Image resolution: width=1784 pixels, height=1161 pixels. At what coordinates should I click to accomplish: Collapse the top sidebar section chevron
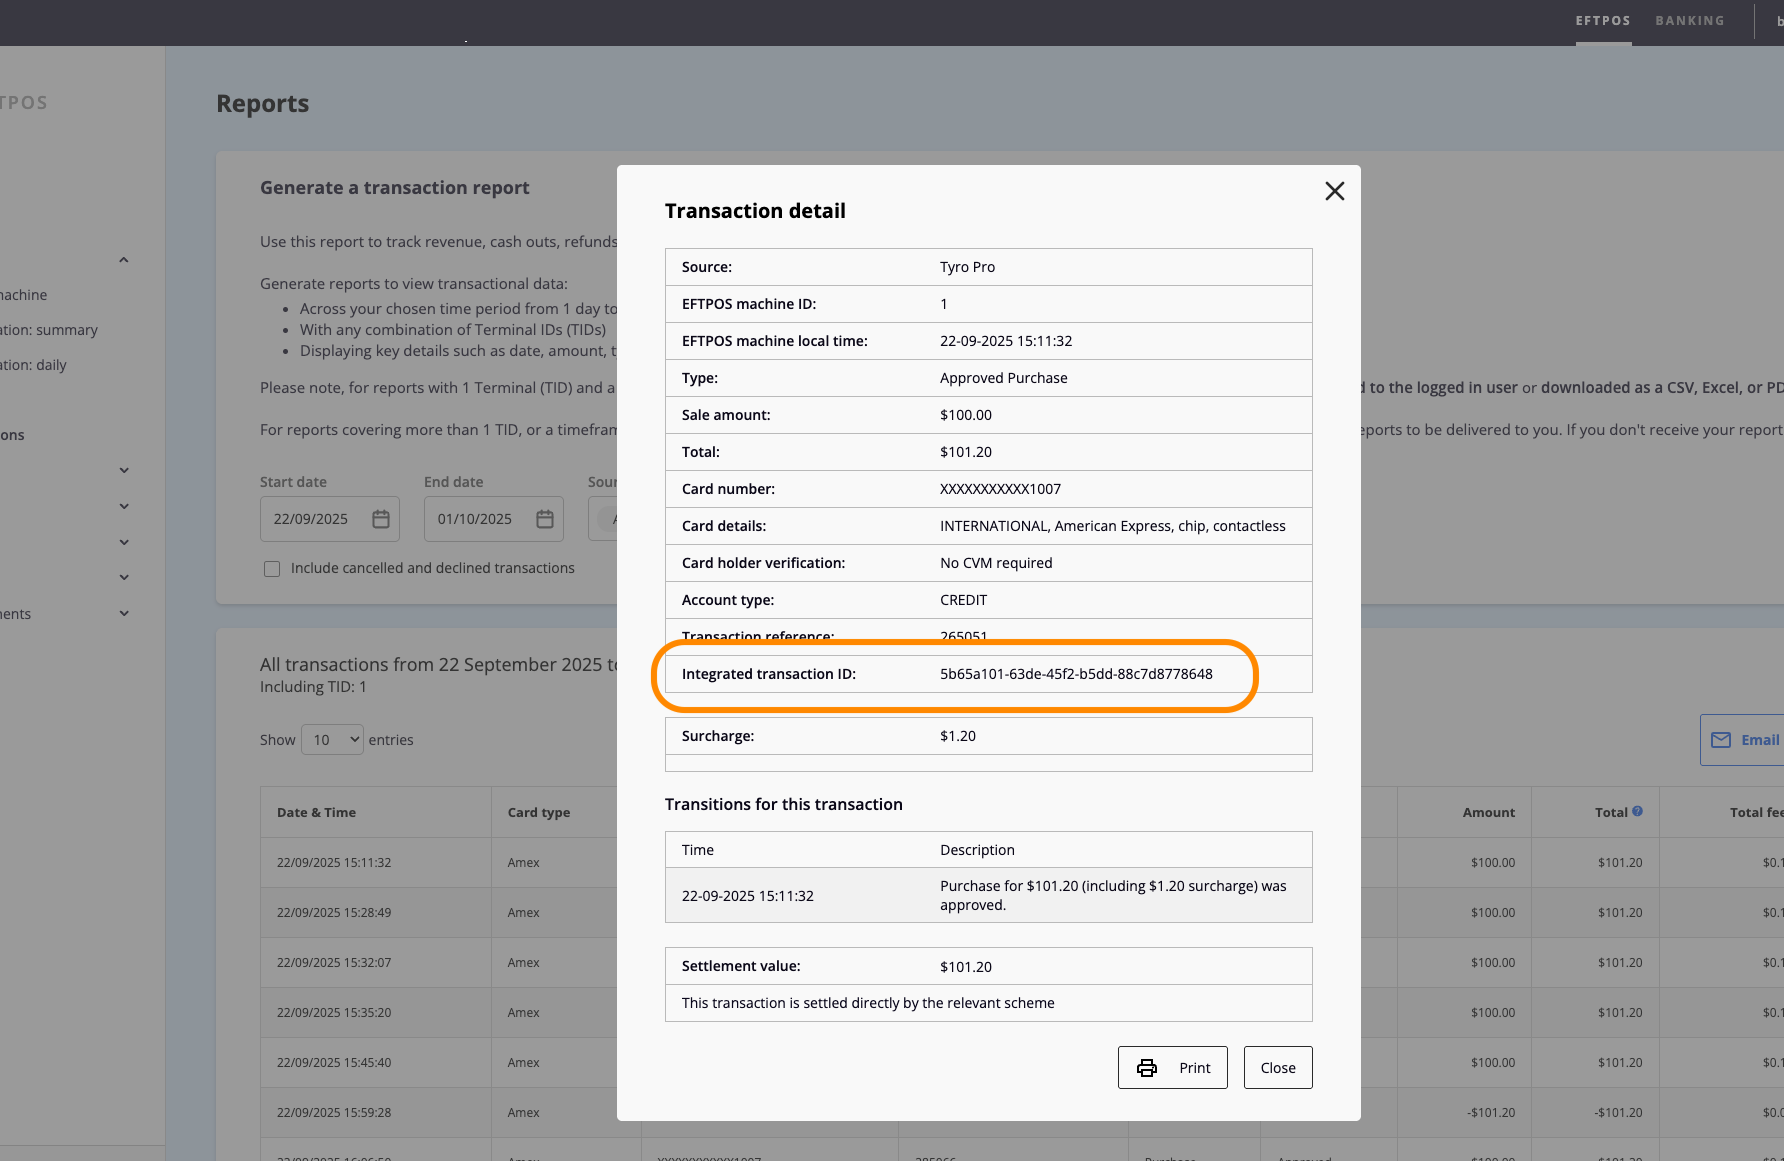click(123, 259)
